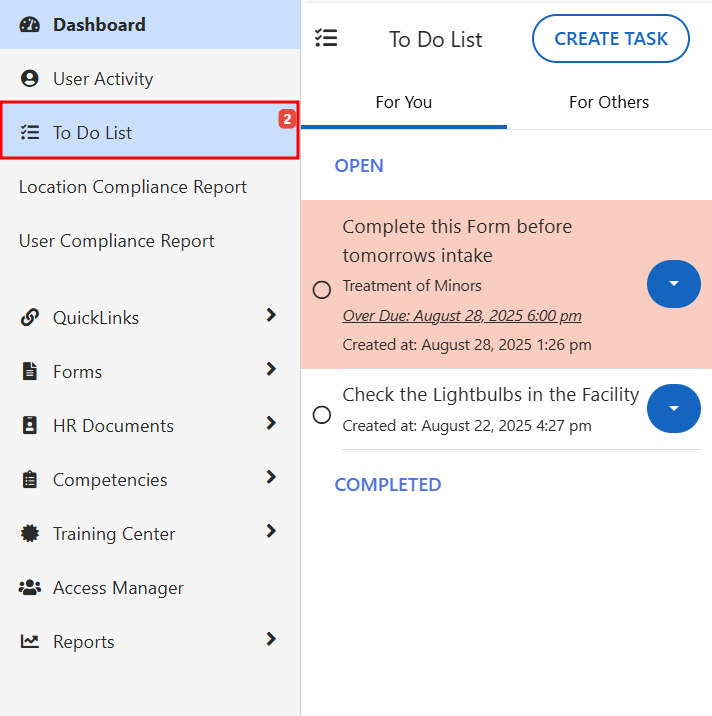Image resolution: width=712 pixels, height=716 pixels.
Task: Click the Access Manager group icon
Action: tap(30, 588)
